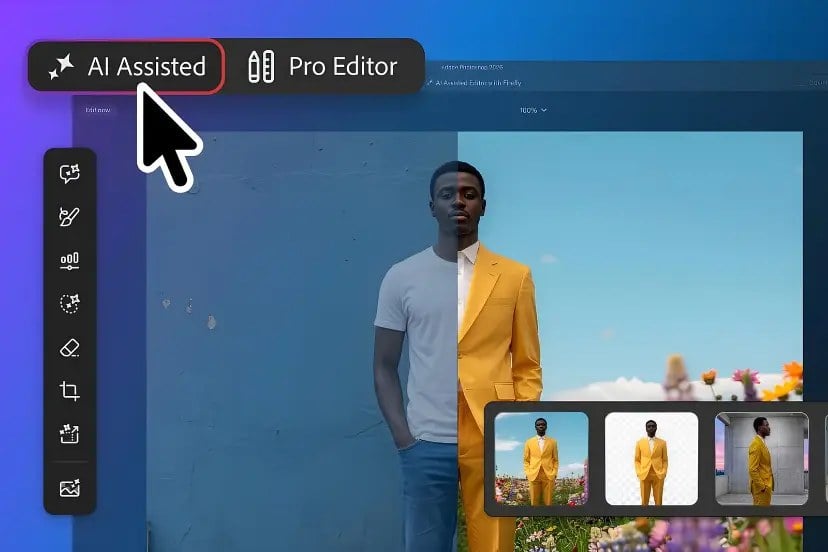Select the concrete room side-view thumbnail
Viewport: 828px width, 552px height.
coord(761,459)
